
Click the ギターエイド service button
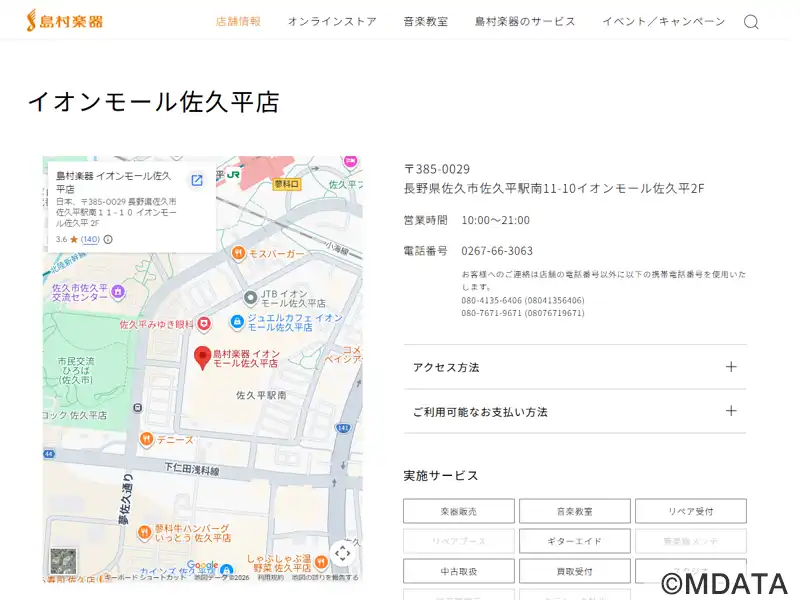(x=574, y=541)
